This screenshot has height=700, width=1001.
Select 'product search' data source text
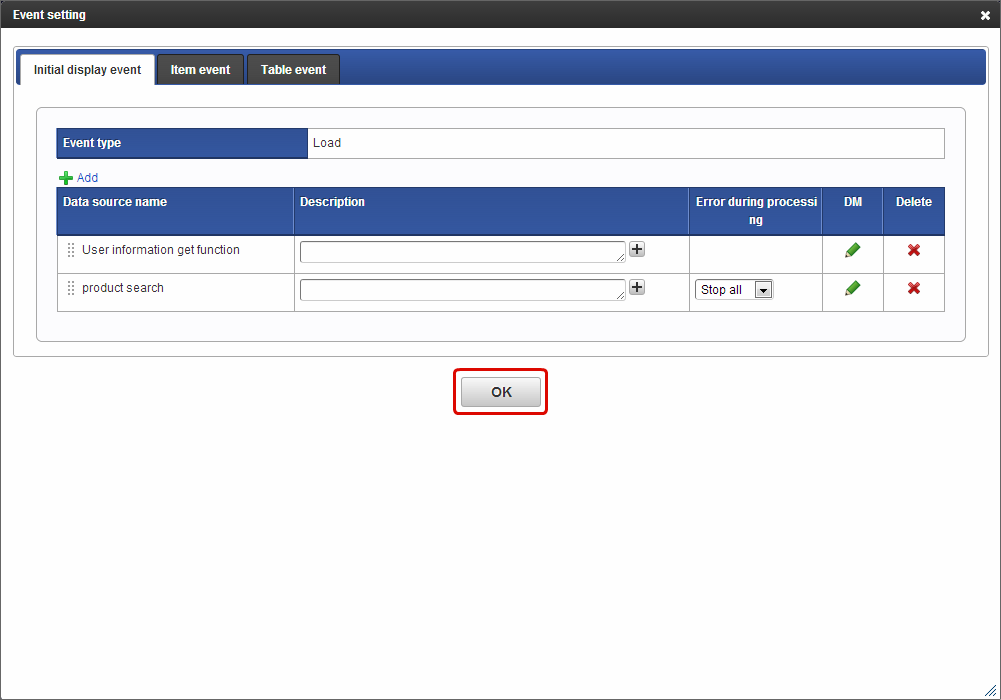[123, 288]
